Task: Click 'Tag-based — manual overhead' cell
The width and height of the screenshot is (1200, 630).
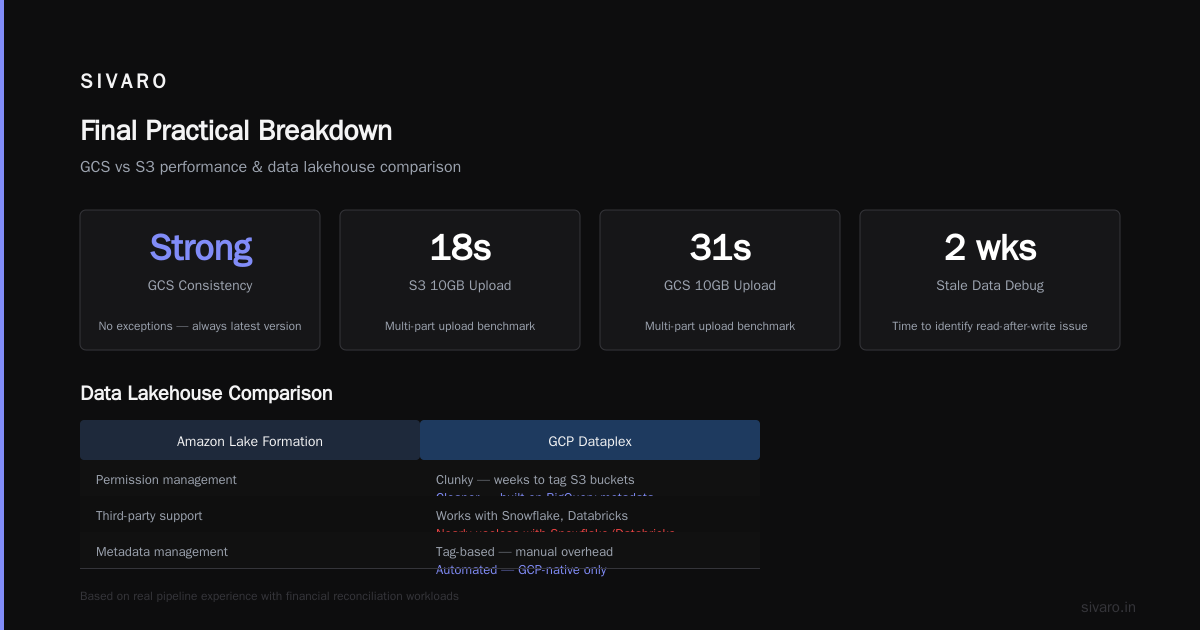Action: 524,552
